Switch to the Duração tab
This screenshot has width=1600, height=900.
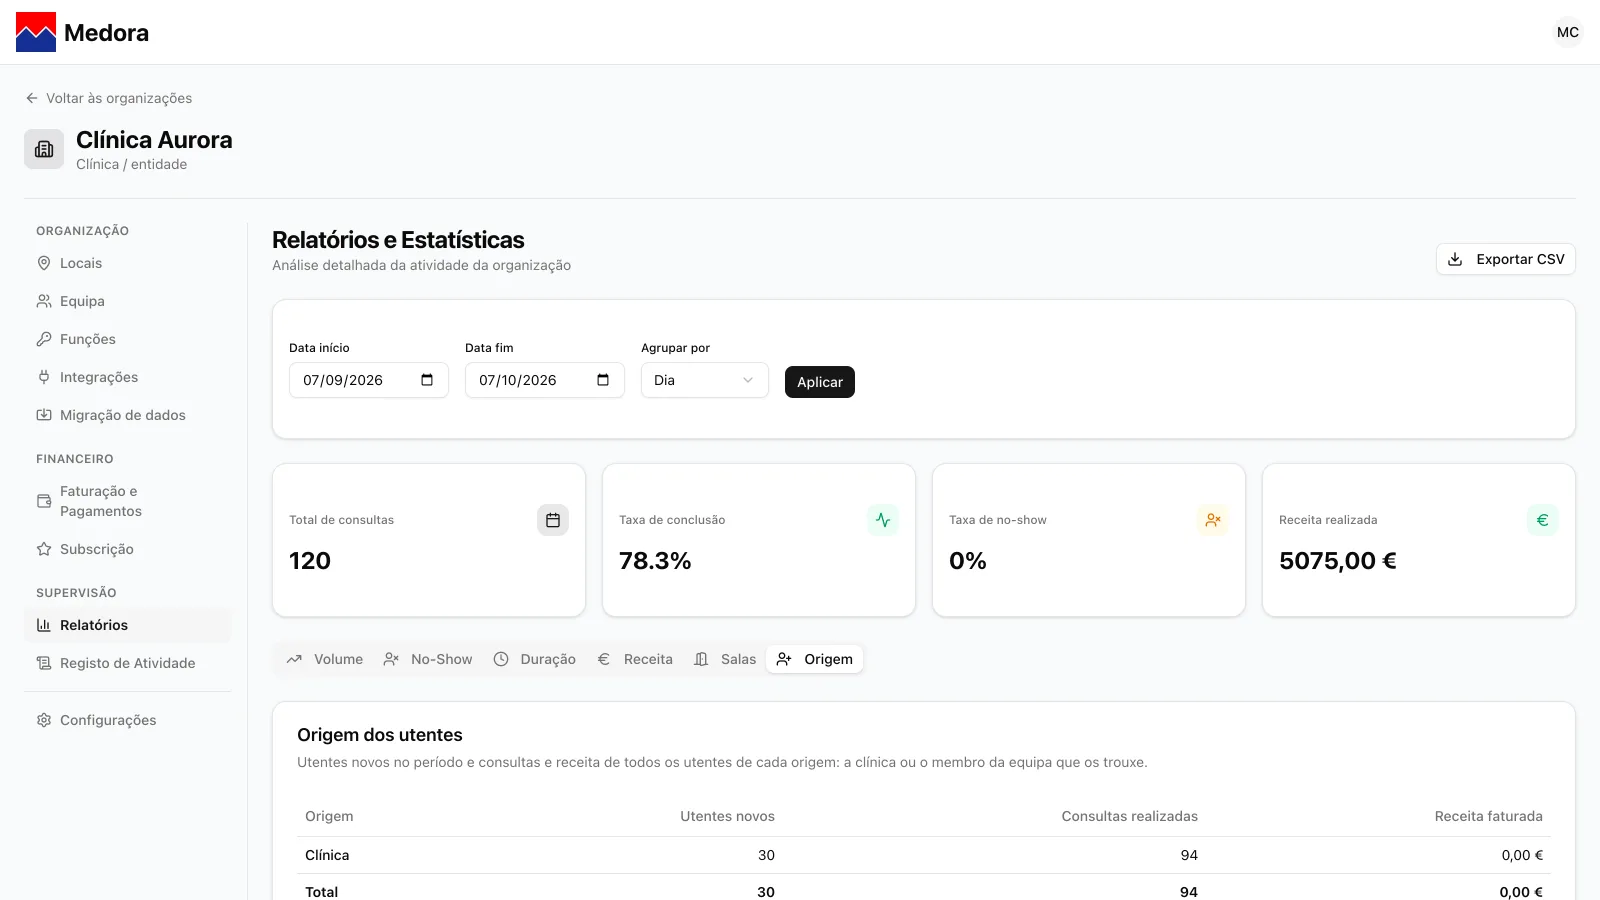click(535, 659)
